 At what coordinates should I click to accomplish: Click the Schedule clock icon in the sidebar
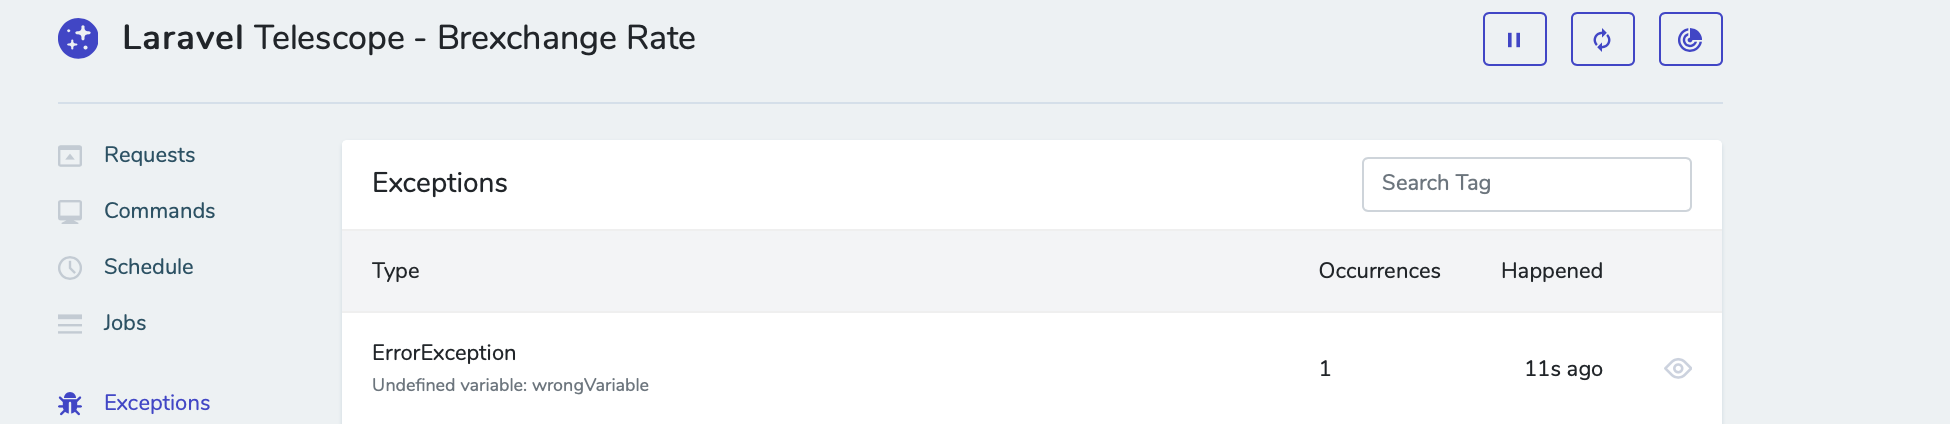point(70,268)
